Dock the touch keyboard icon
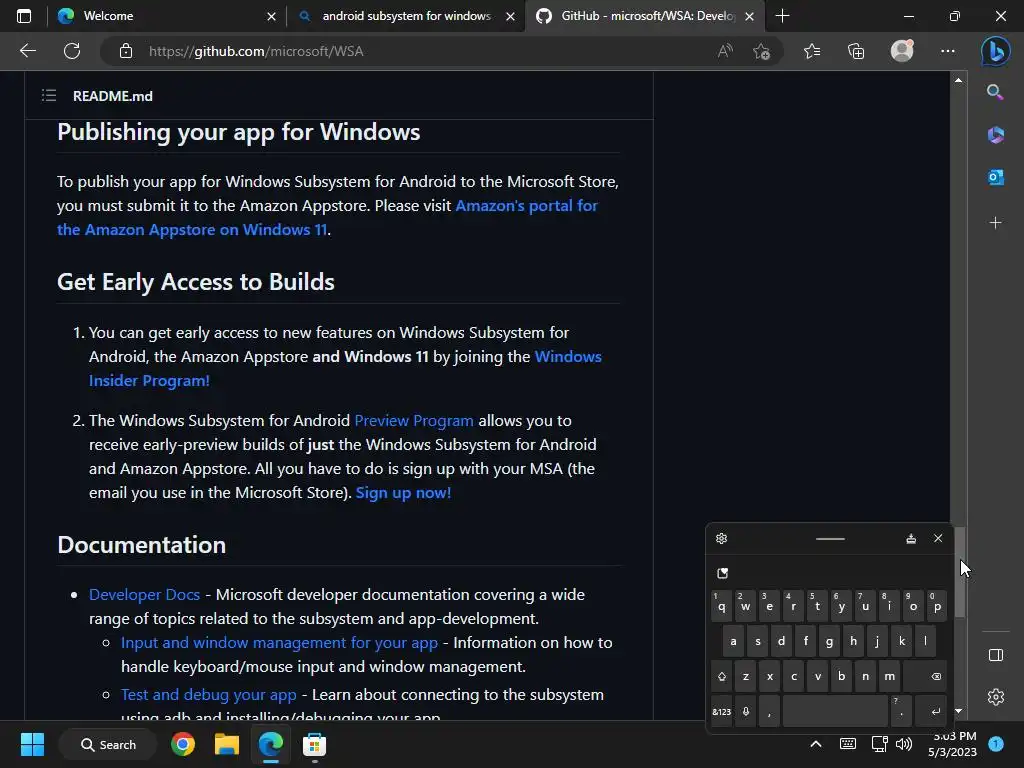This screenshot has height=768, width=1024. pyautogui.click(x=911, y=538)
